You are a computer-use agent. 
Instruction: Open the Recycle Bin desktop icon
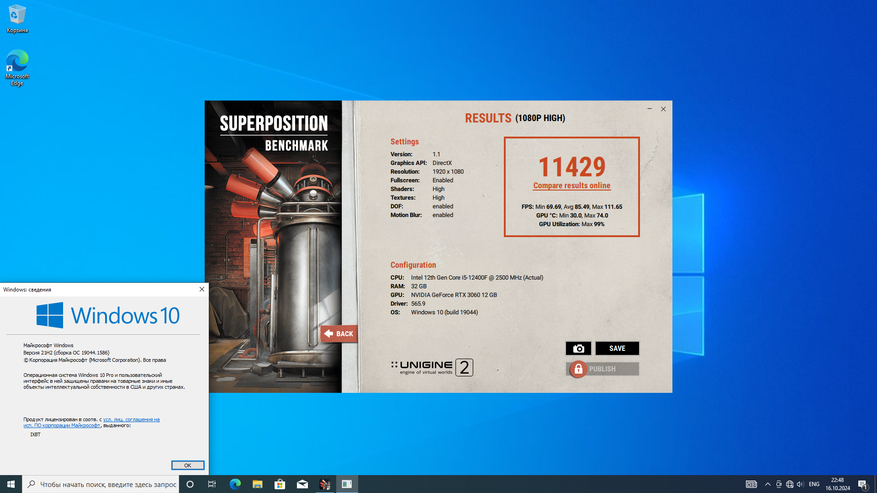[17, 19]
